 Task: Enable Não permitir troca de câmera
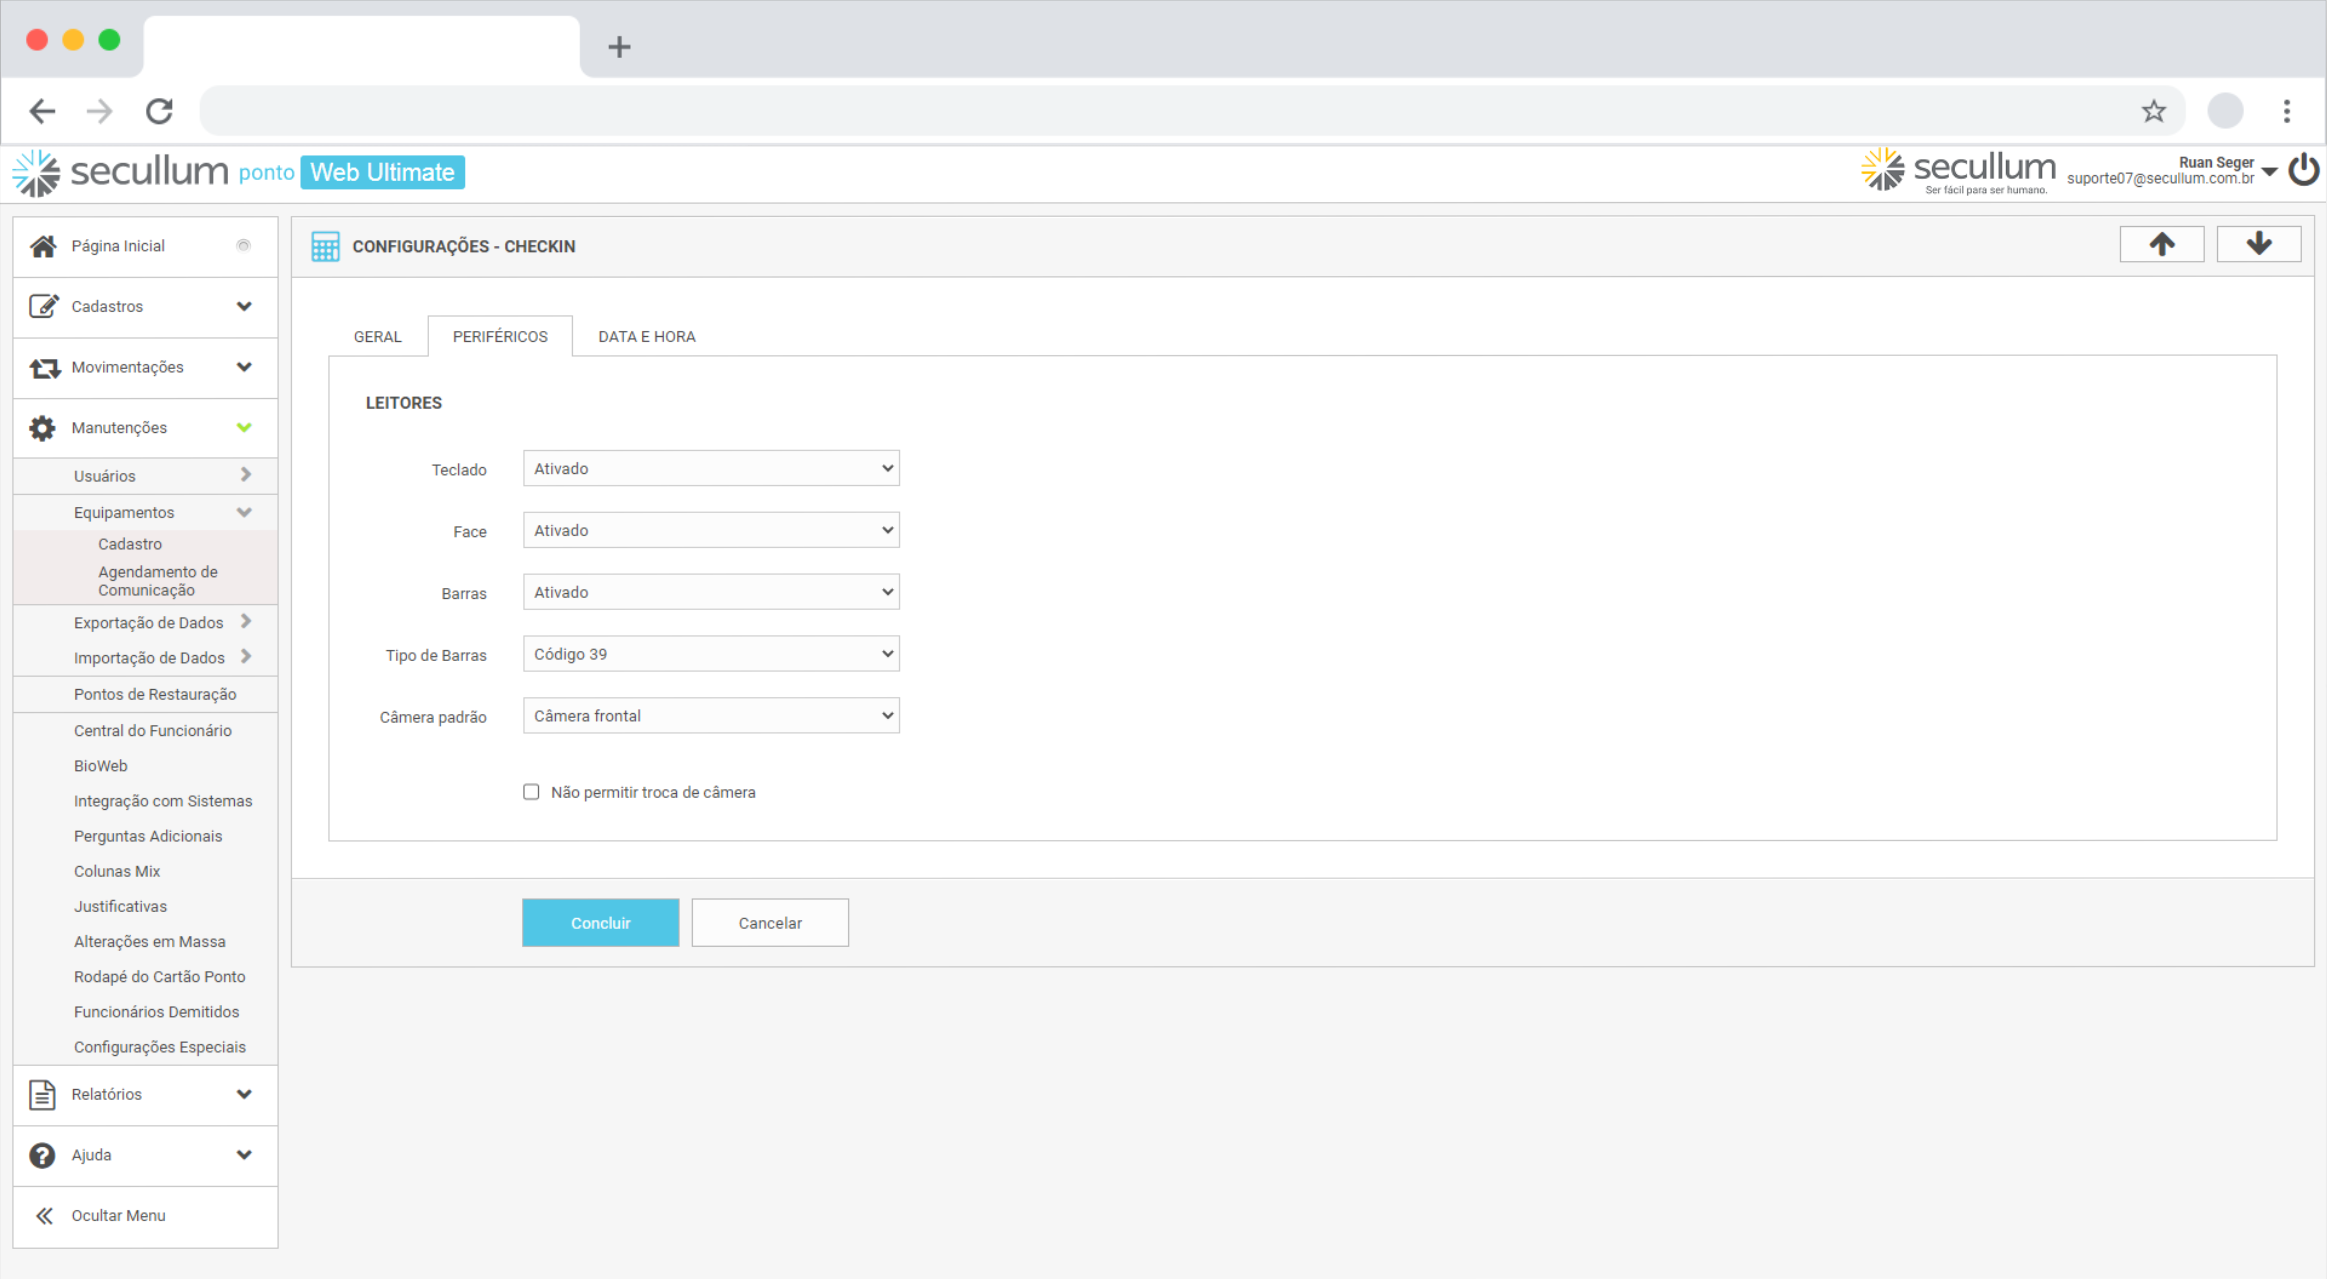(x=531, y=792)
